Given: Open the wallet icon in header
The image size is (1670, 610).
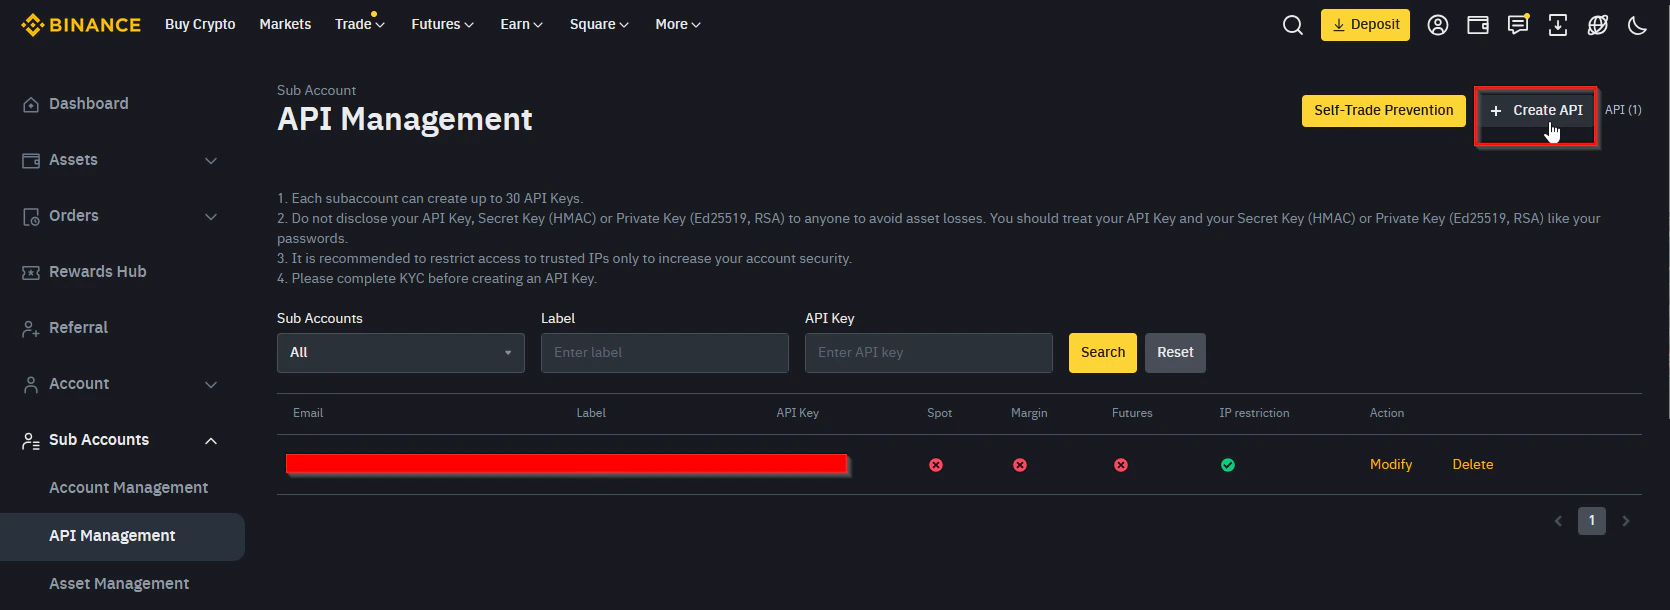Looking at the screenshot, I should (1478, 25).
